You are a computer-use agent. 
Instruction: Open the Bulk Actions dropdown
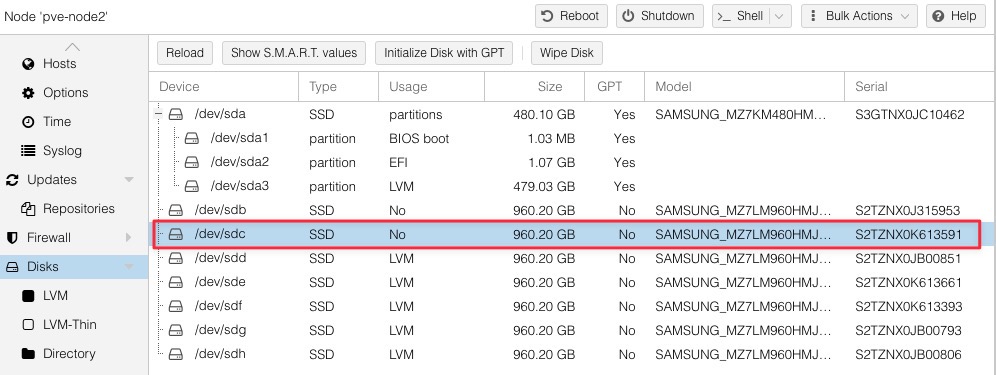pyautogui.click(x=859, y=16)
